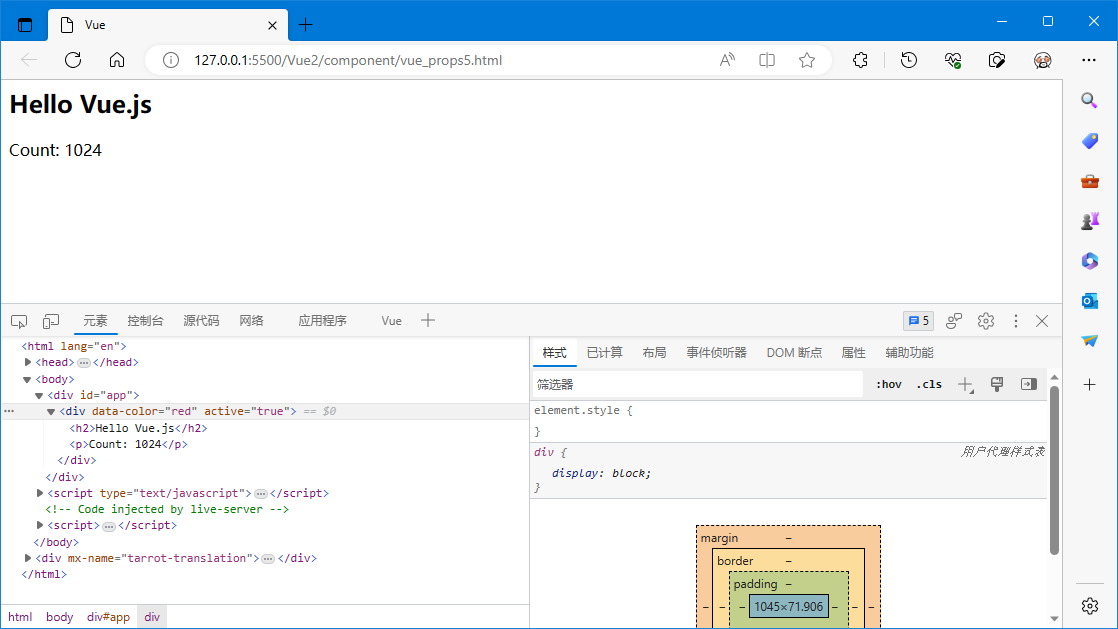Open a new browser tab

(x=306, y=25)
